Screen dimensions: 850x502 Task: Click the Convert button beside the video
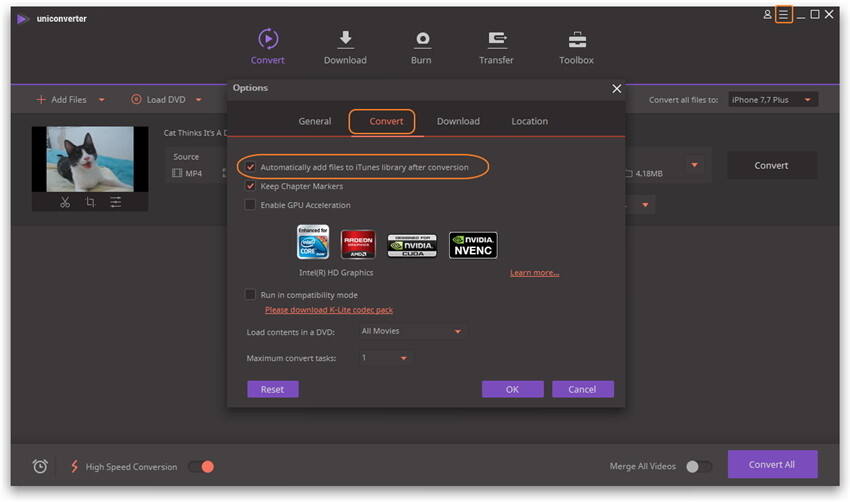771,165
